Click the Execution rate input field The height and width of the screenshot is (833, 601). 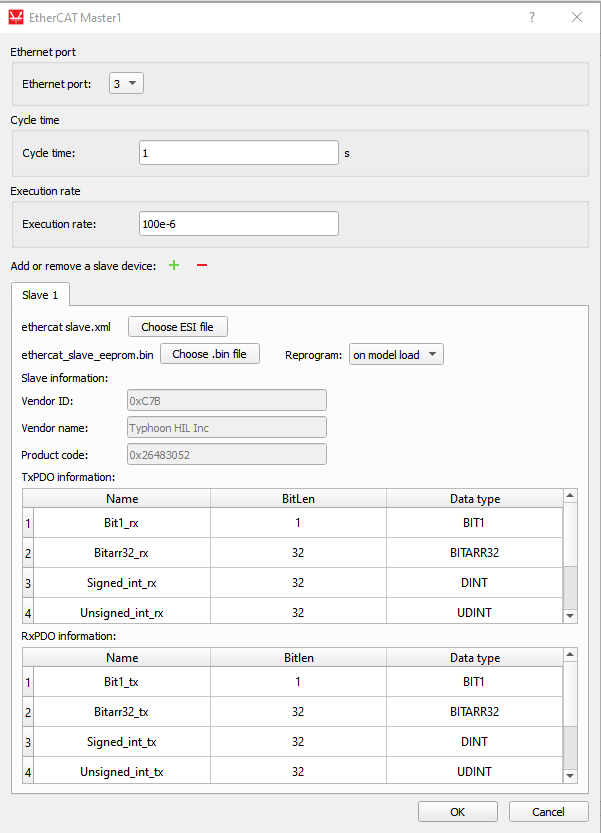tap(239, 224)
